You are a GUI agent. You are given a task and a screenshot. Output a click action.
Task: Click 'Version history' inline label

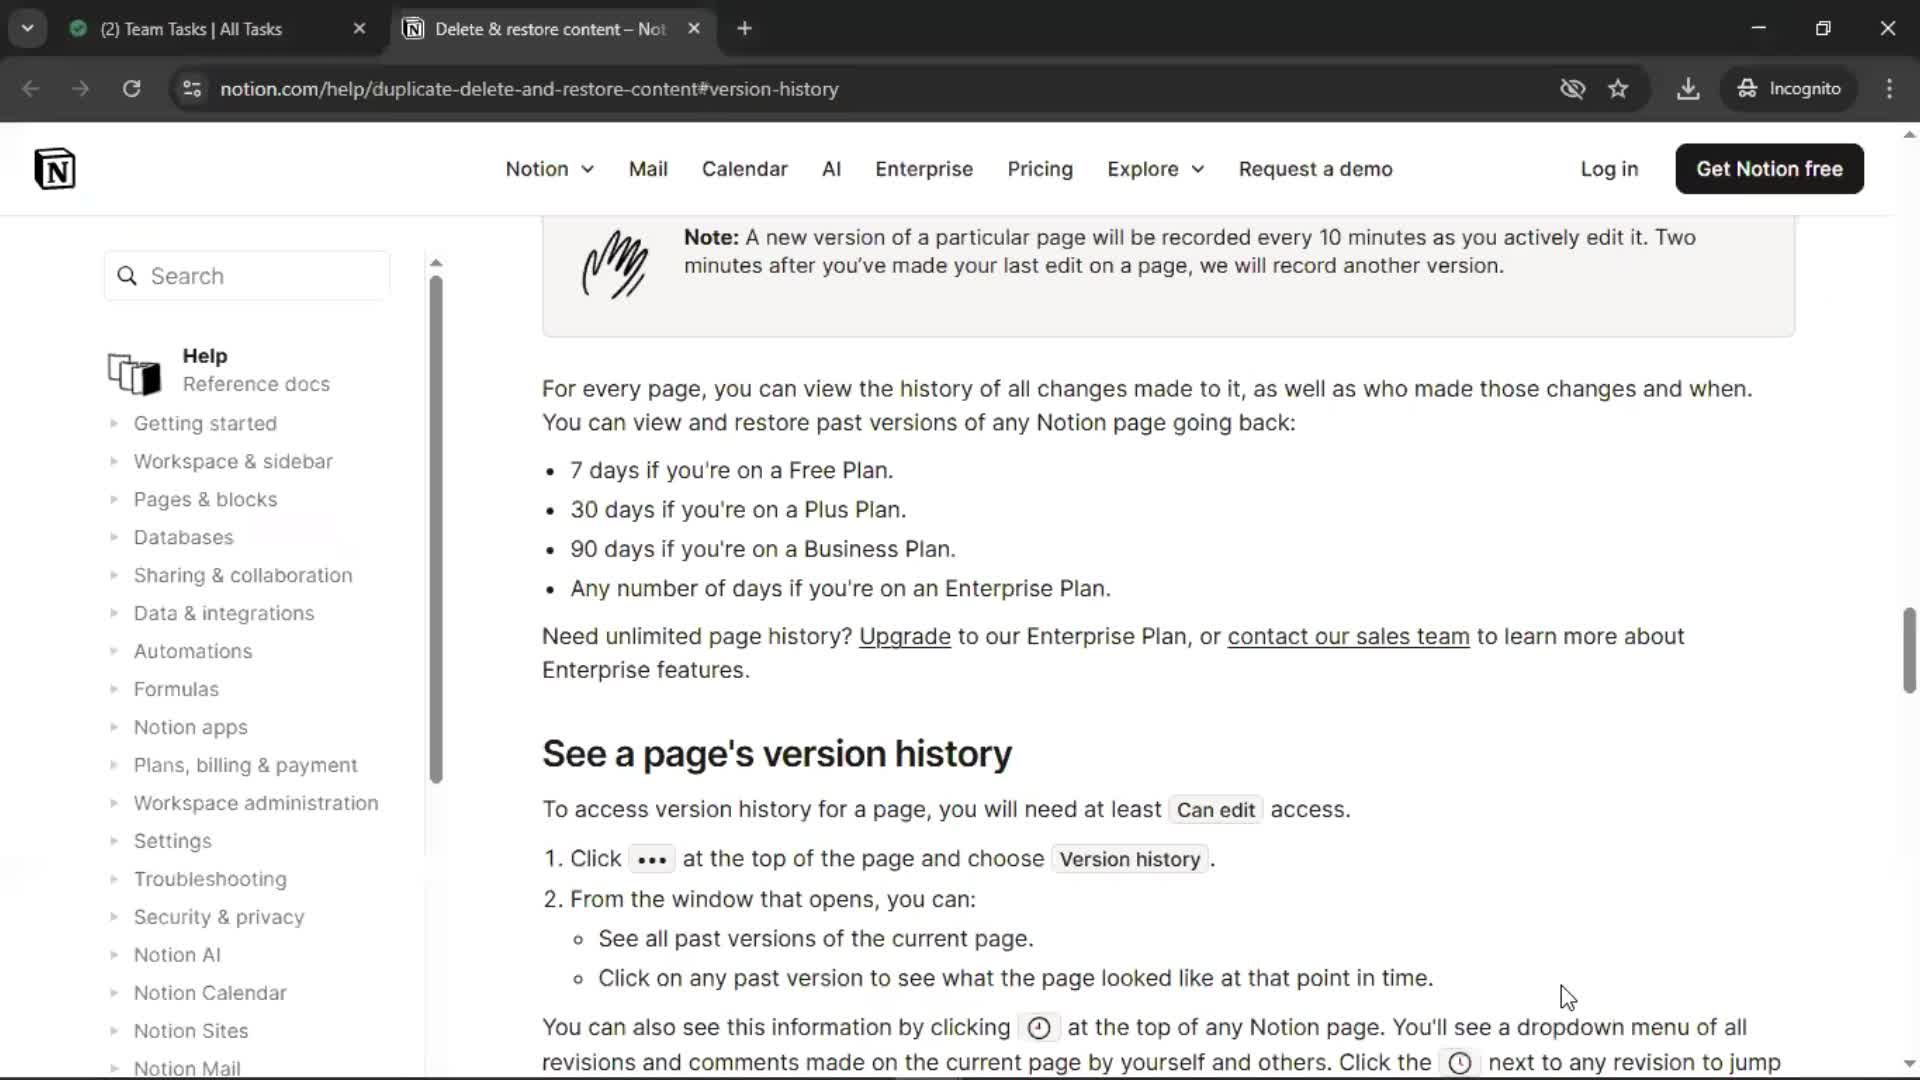pos(1130,860)
